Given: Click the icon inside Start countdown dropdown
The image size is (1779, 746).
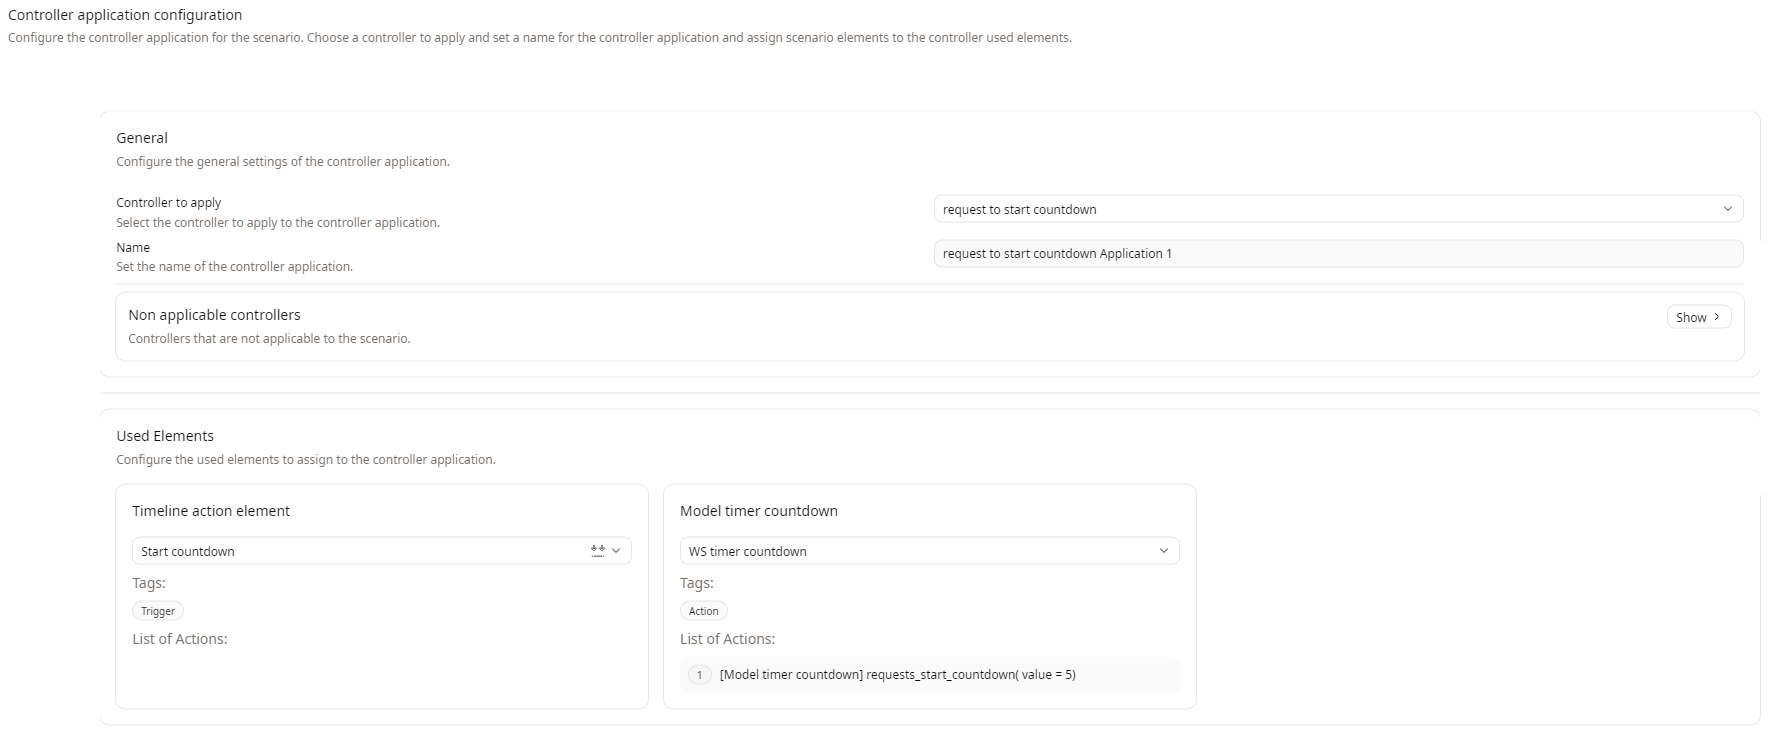Looking at the screenshot, I should click(598, 551).
